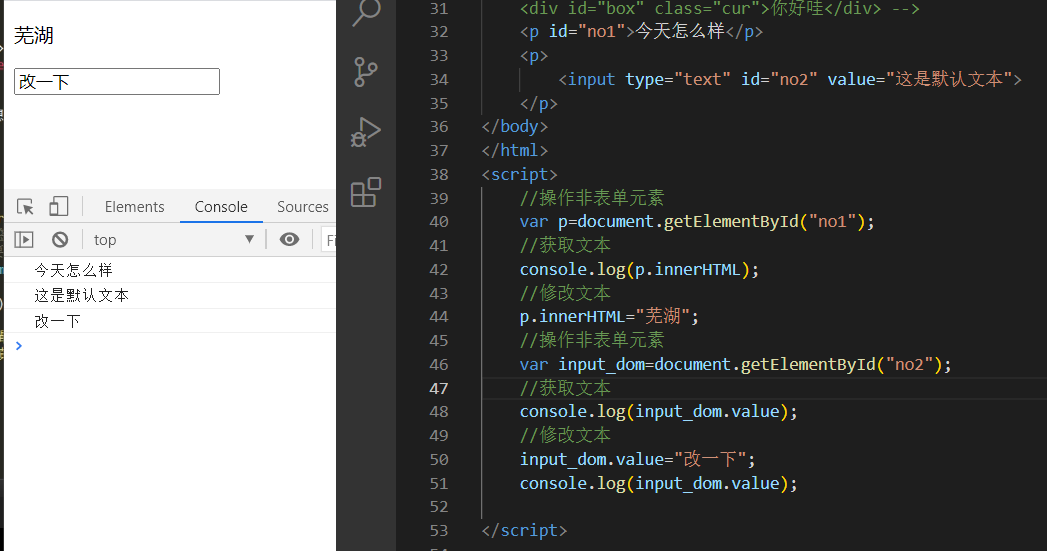This screenshot has height=551, width=1047.
Task: Click the code p.innerHTML="芜湖" on line 44
Action: (610, 317)
